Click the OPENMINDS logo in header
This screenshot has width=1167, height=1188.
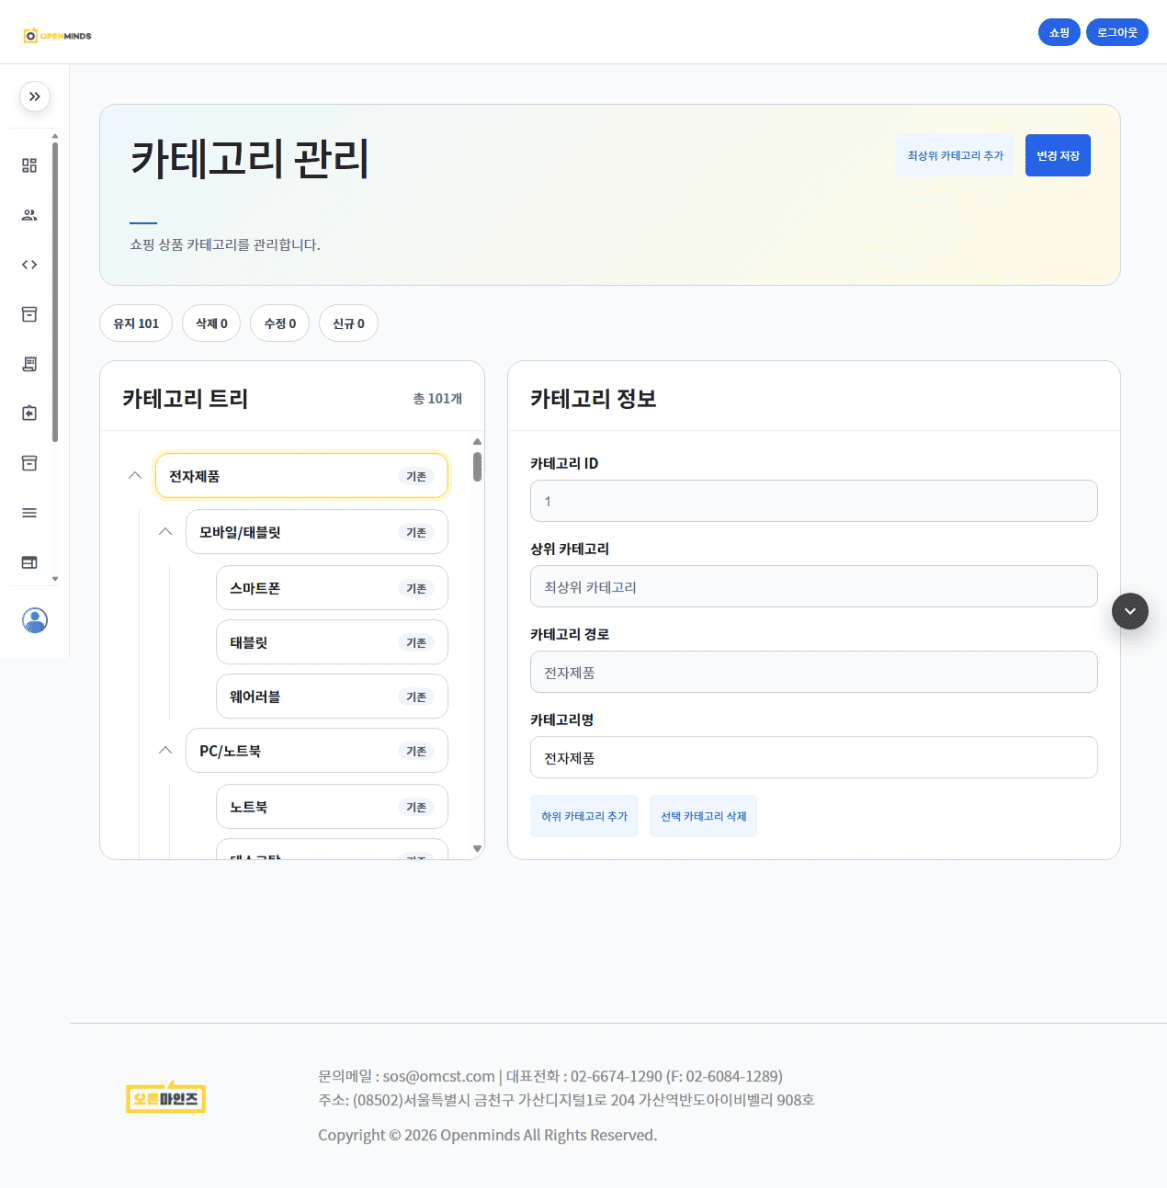tap(58, 36)
